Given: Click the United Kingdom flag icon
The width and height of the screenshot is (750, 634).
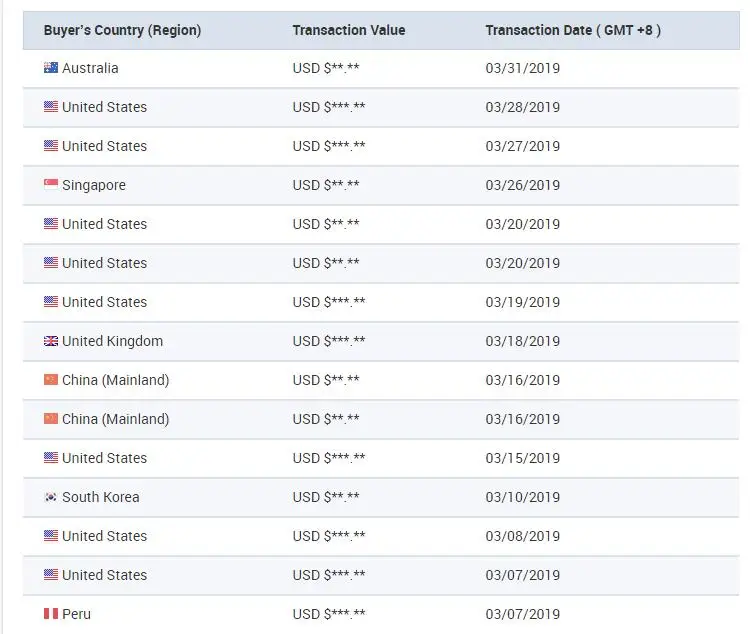Looking at the screenshot, I should click(51, 341).
